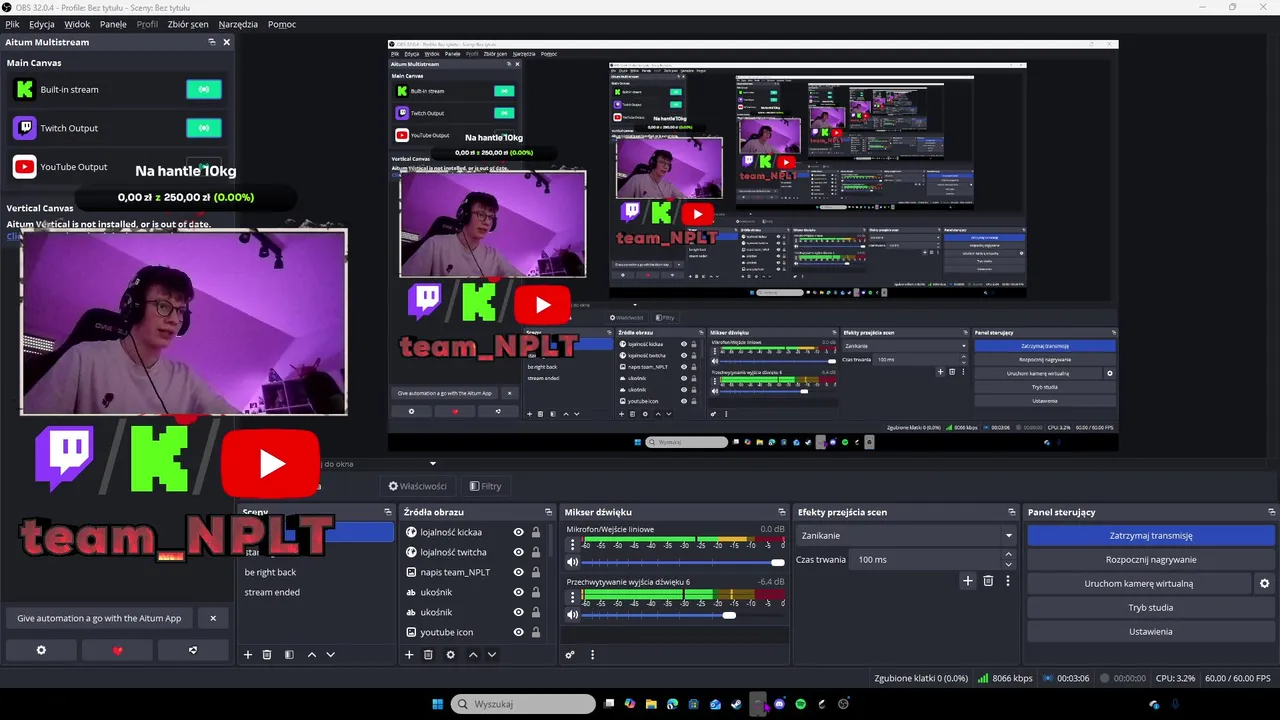Undock the Źródła obrazu panel

click(x=548, y=512)
